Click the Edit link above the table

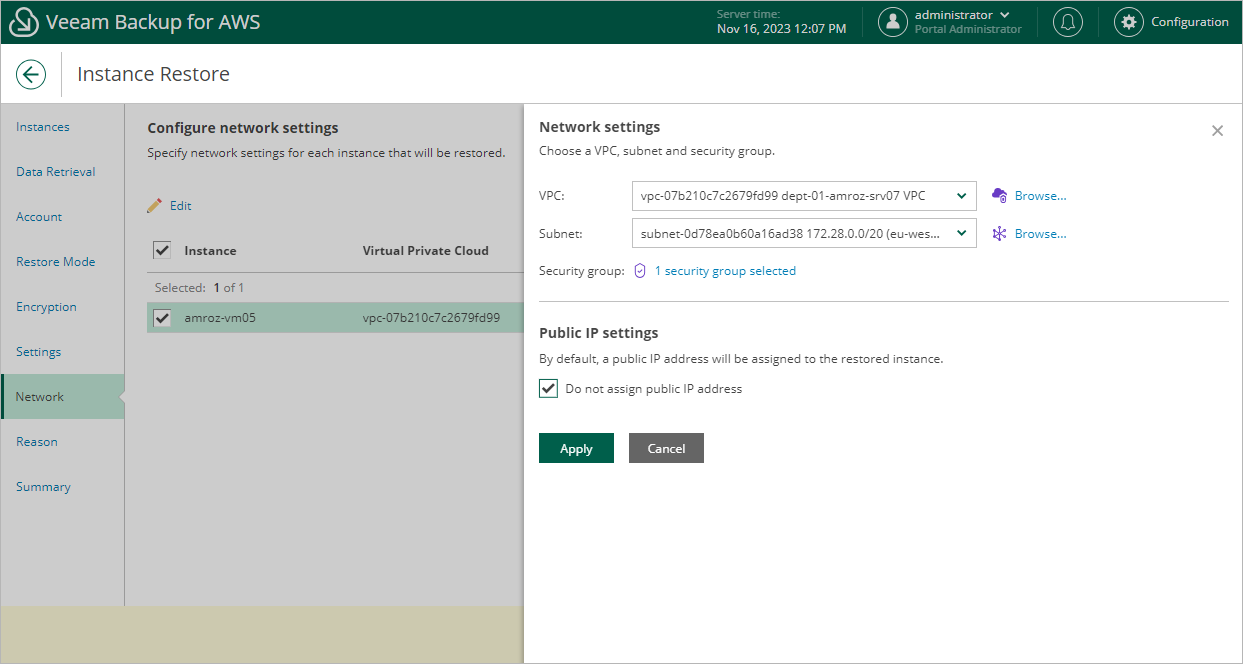click(x=180, y=206)
